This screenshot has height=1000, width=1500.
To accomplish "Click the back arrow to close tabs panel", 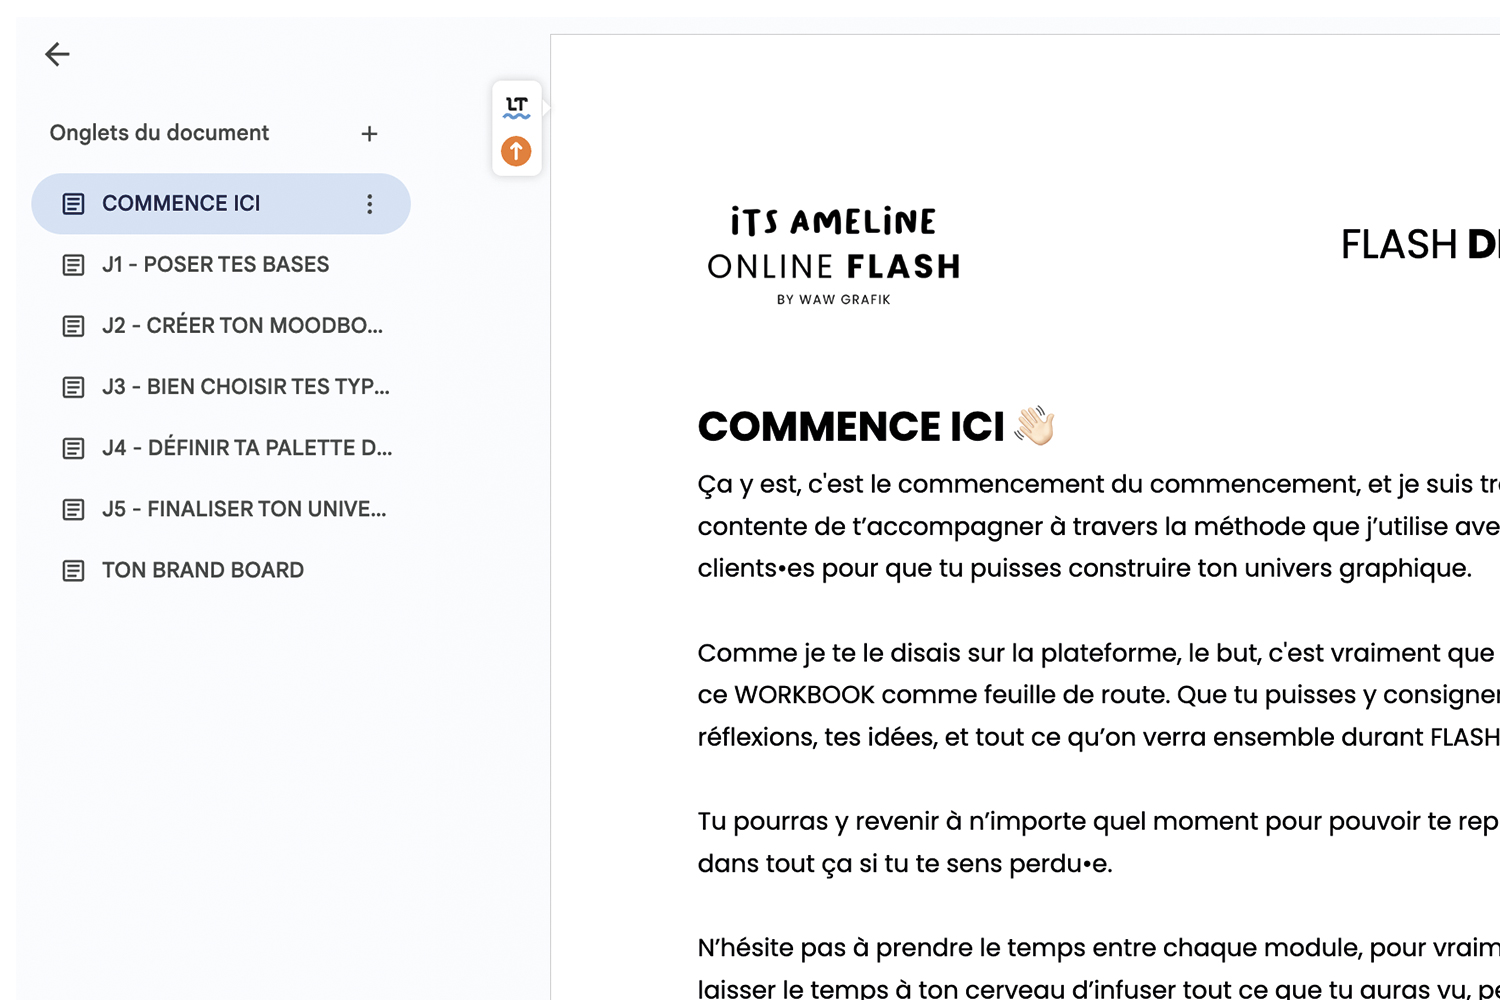I will (57, 54).
